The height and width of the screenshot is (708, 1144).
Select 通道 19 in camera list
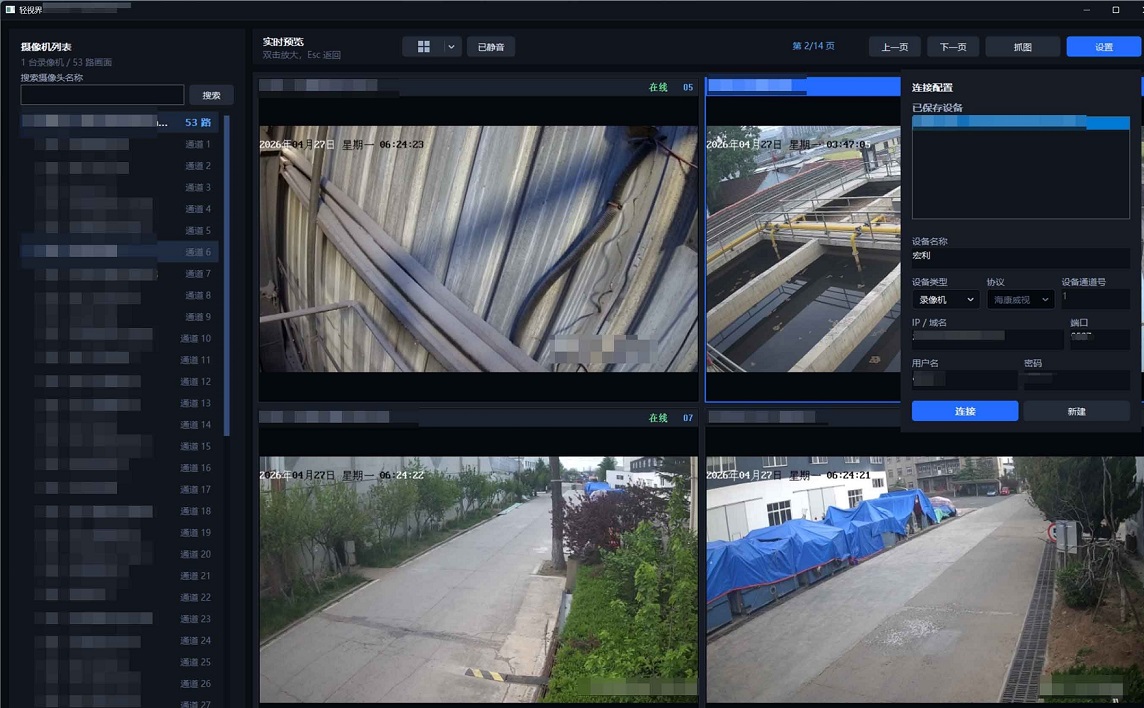(120, 533)
